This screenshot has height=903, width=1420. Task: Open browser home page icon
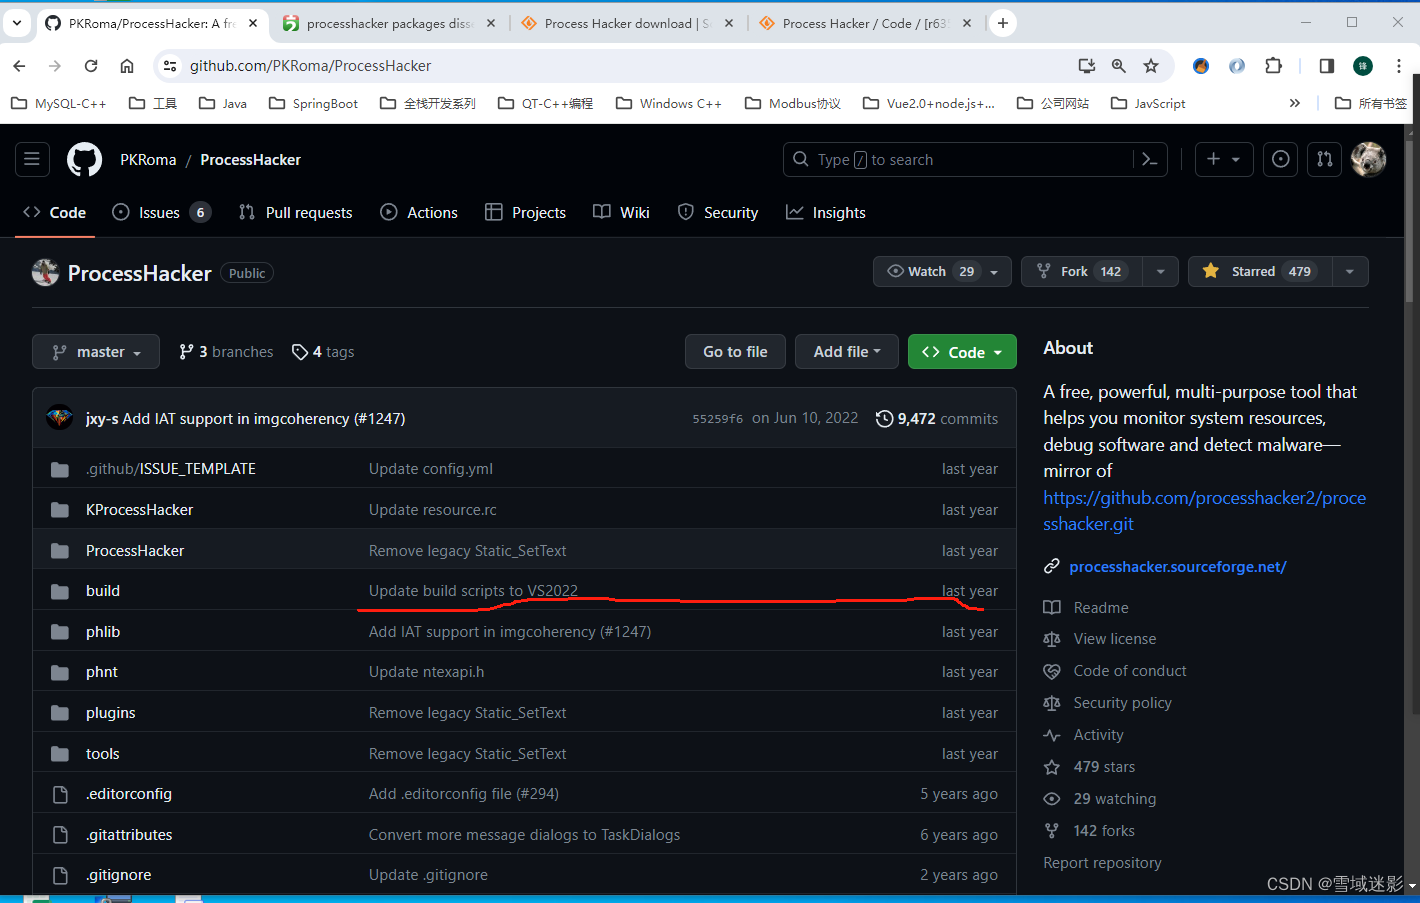point(127,66)
